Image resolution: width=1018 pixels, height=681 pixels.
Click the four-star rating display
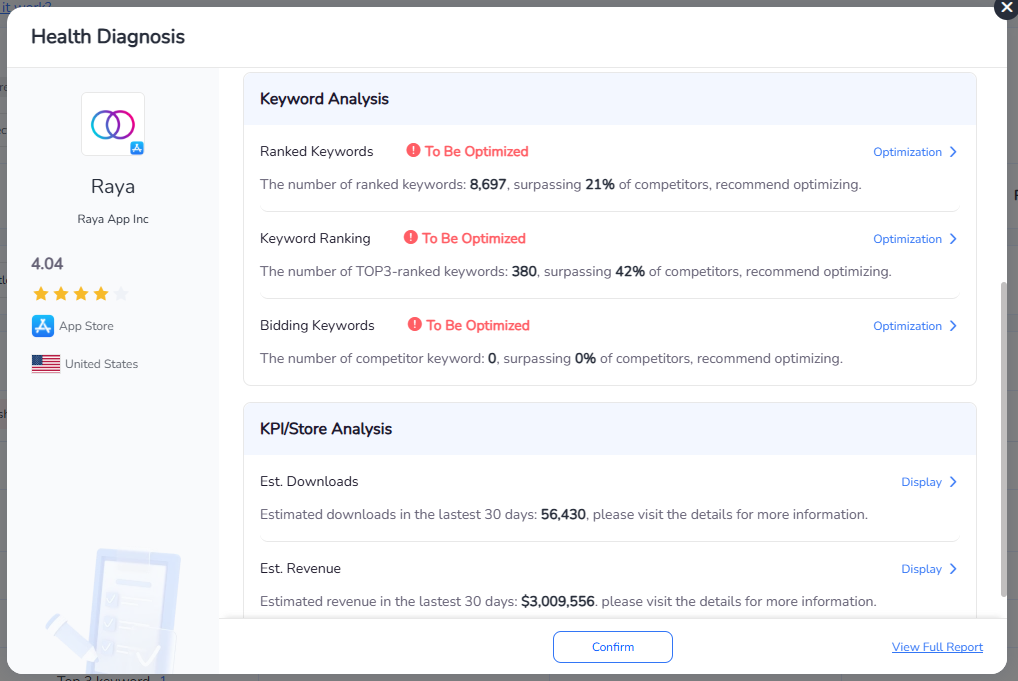click(x=80, y=294)
